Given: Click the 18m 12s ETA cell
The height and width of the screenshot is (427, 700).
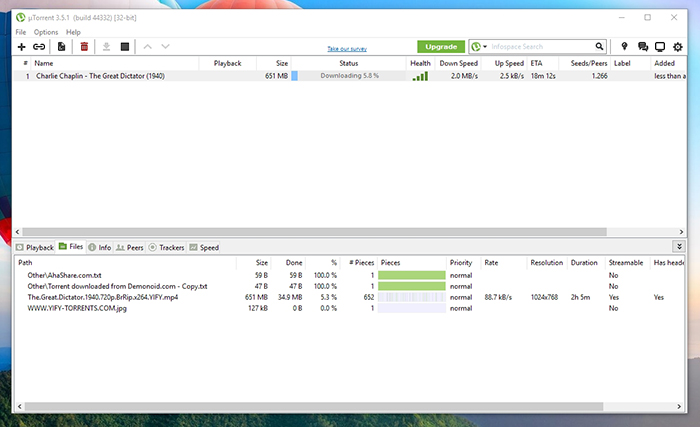Looking at the screenshot, I should [x=543, y=76].
